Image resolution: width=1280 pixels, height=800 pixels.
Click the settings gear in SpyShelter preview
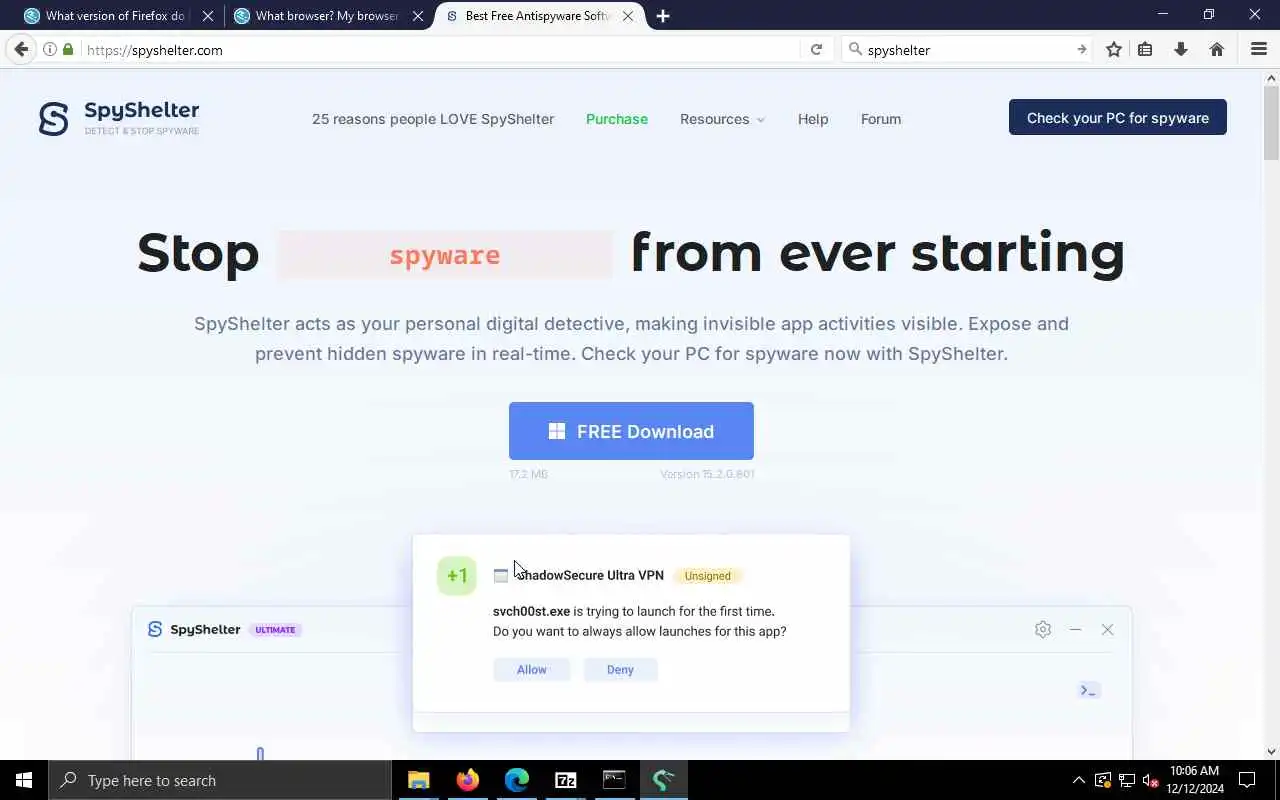[1043, 629]
